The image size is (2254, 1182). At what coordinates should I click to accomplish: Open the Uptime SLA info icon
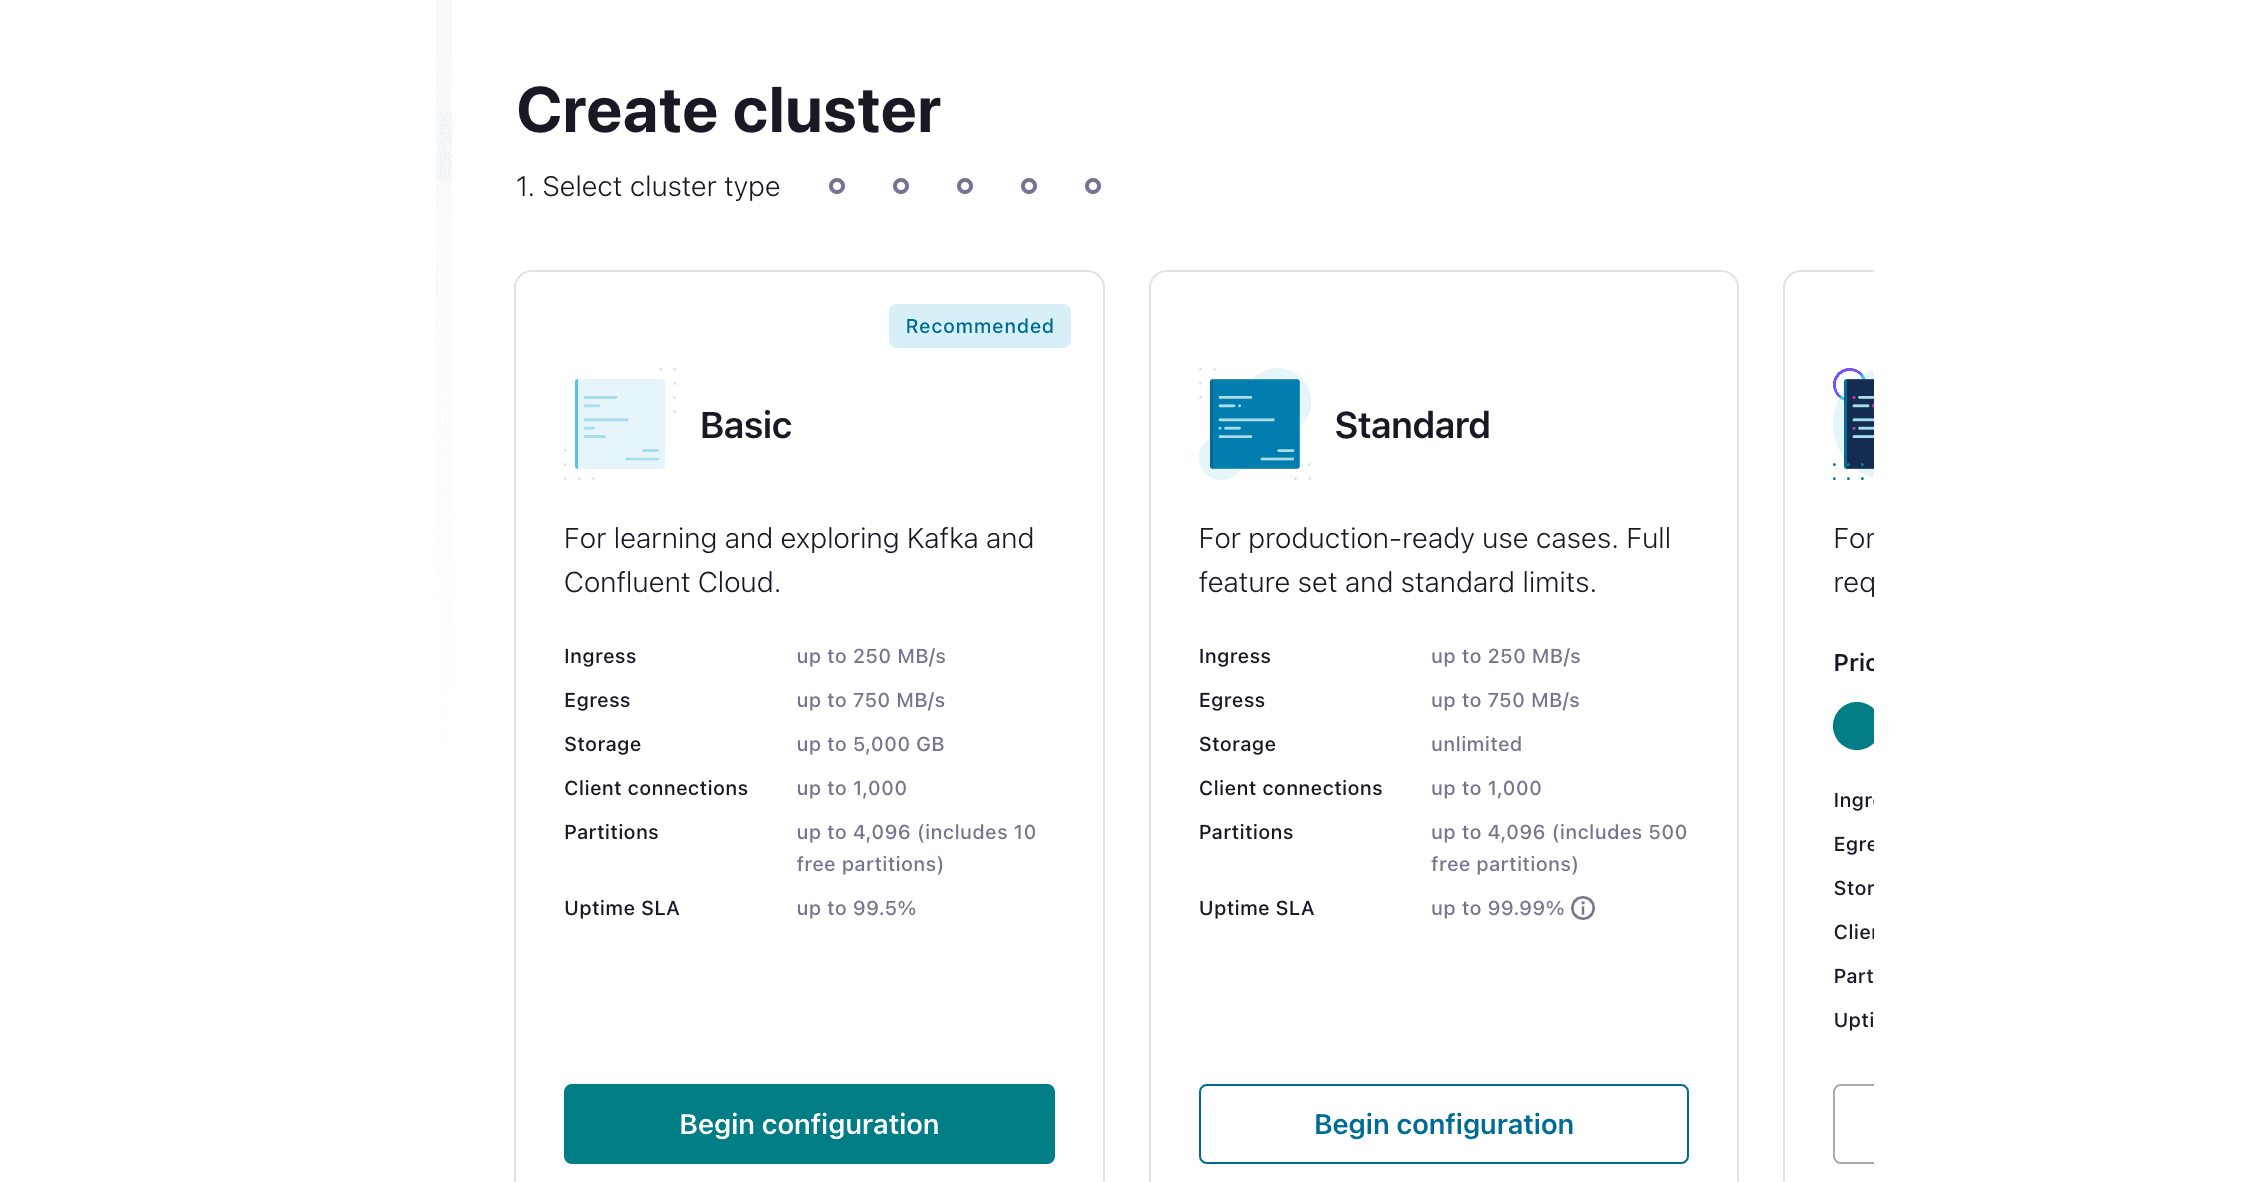[x=1583, y=908]
